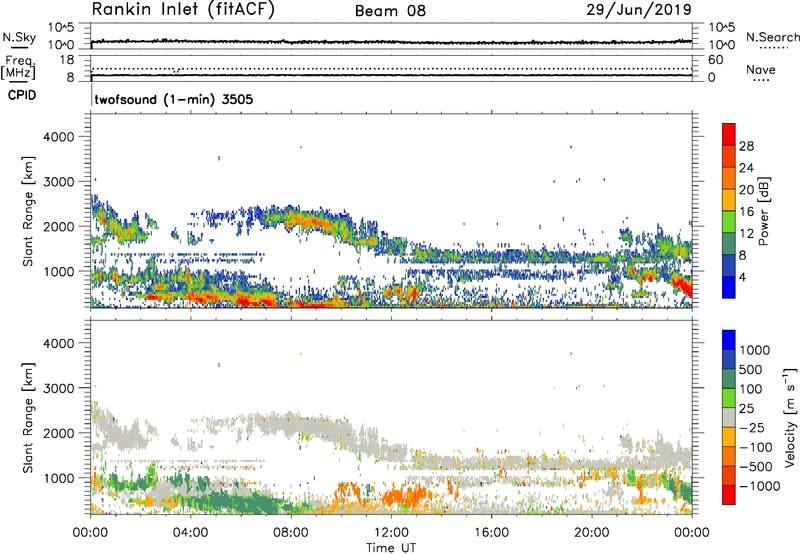
Task: Click the dotted line sample under 'N.Search'
Action: pos(773,47)
